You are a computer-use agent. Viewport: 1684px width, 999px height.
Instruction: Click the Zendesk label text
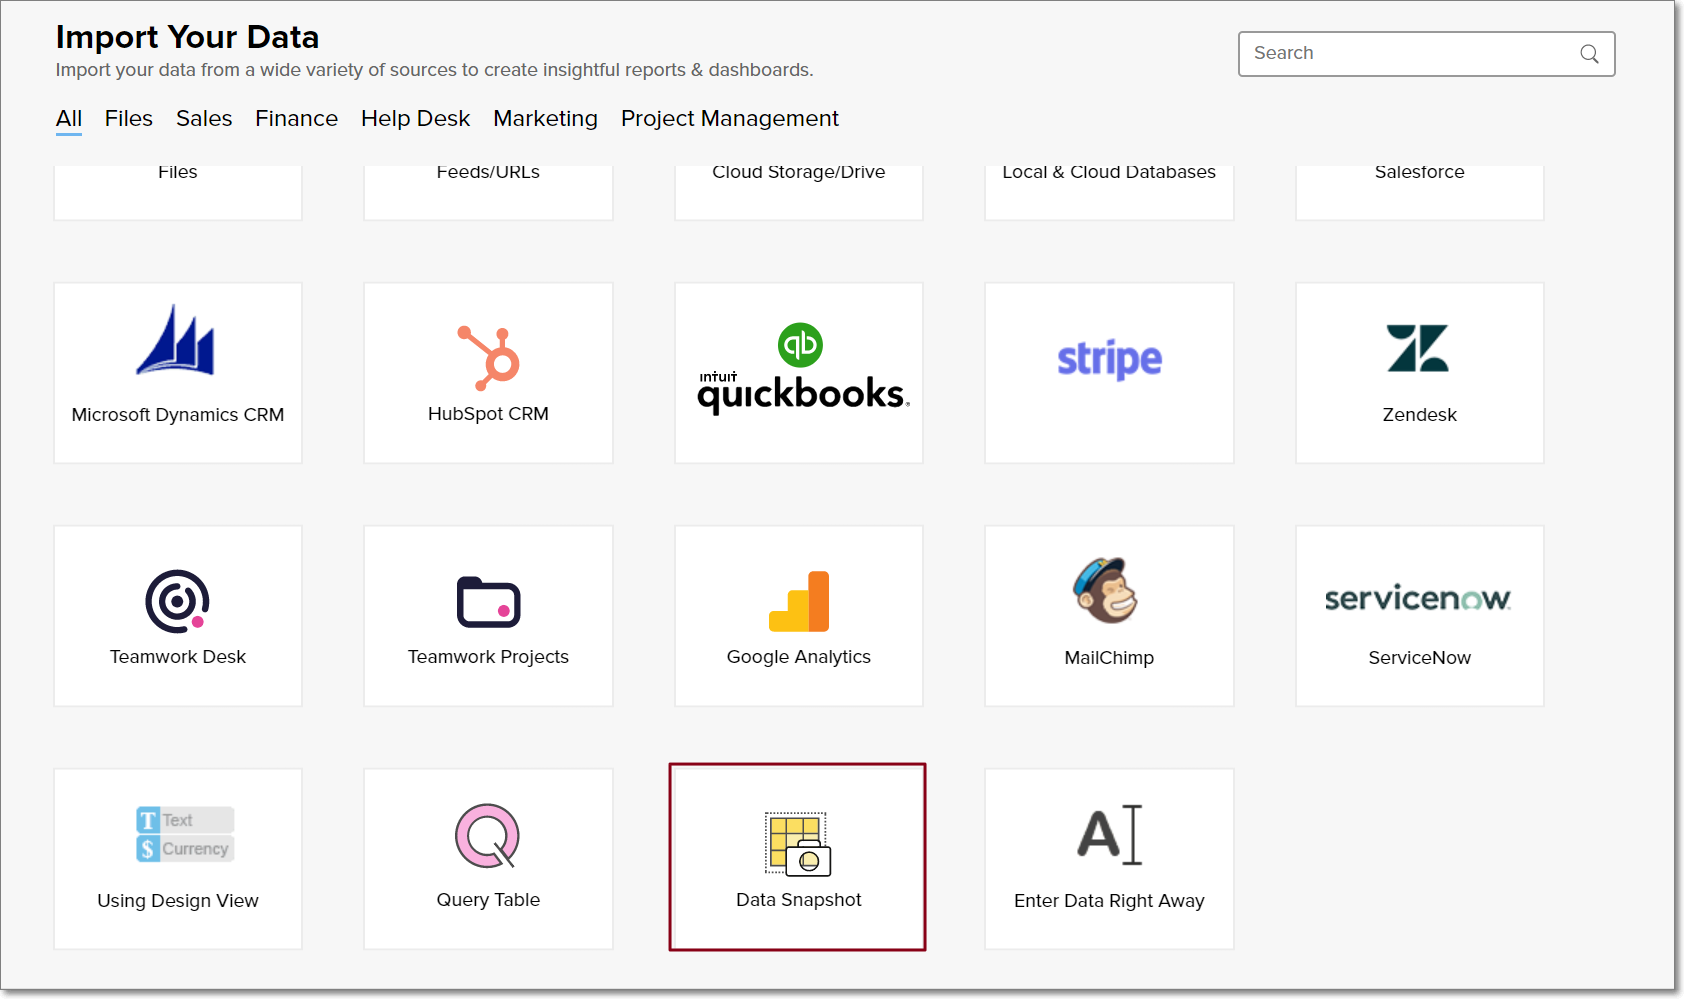(x=1419, y=414)
